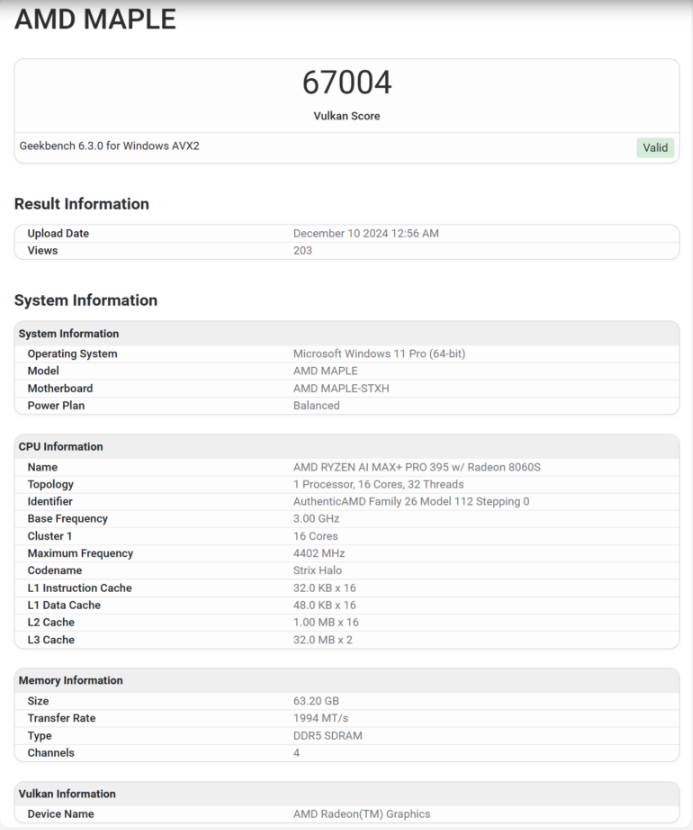Click the CPU Name label

42,467
